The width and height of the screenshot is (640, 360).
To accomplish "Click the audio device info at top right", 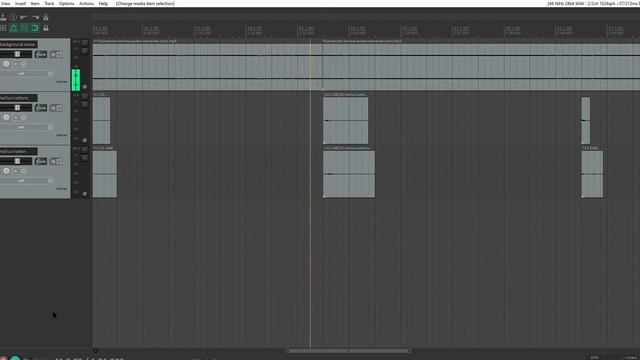I will [x=593, y=3].
